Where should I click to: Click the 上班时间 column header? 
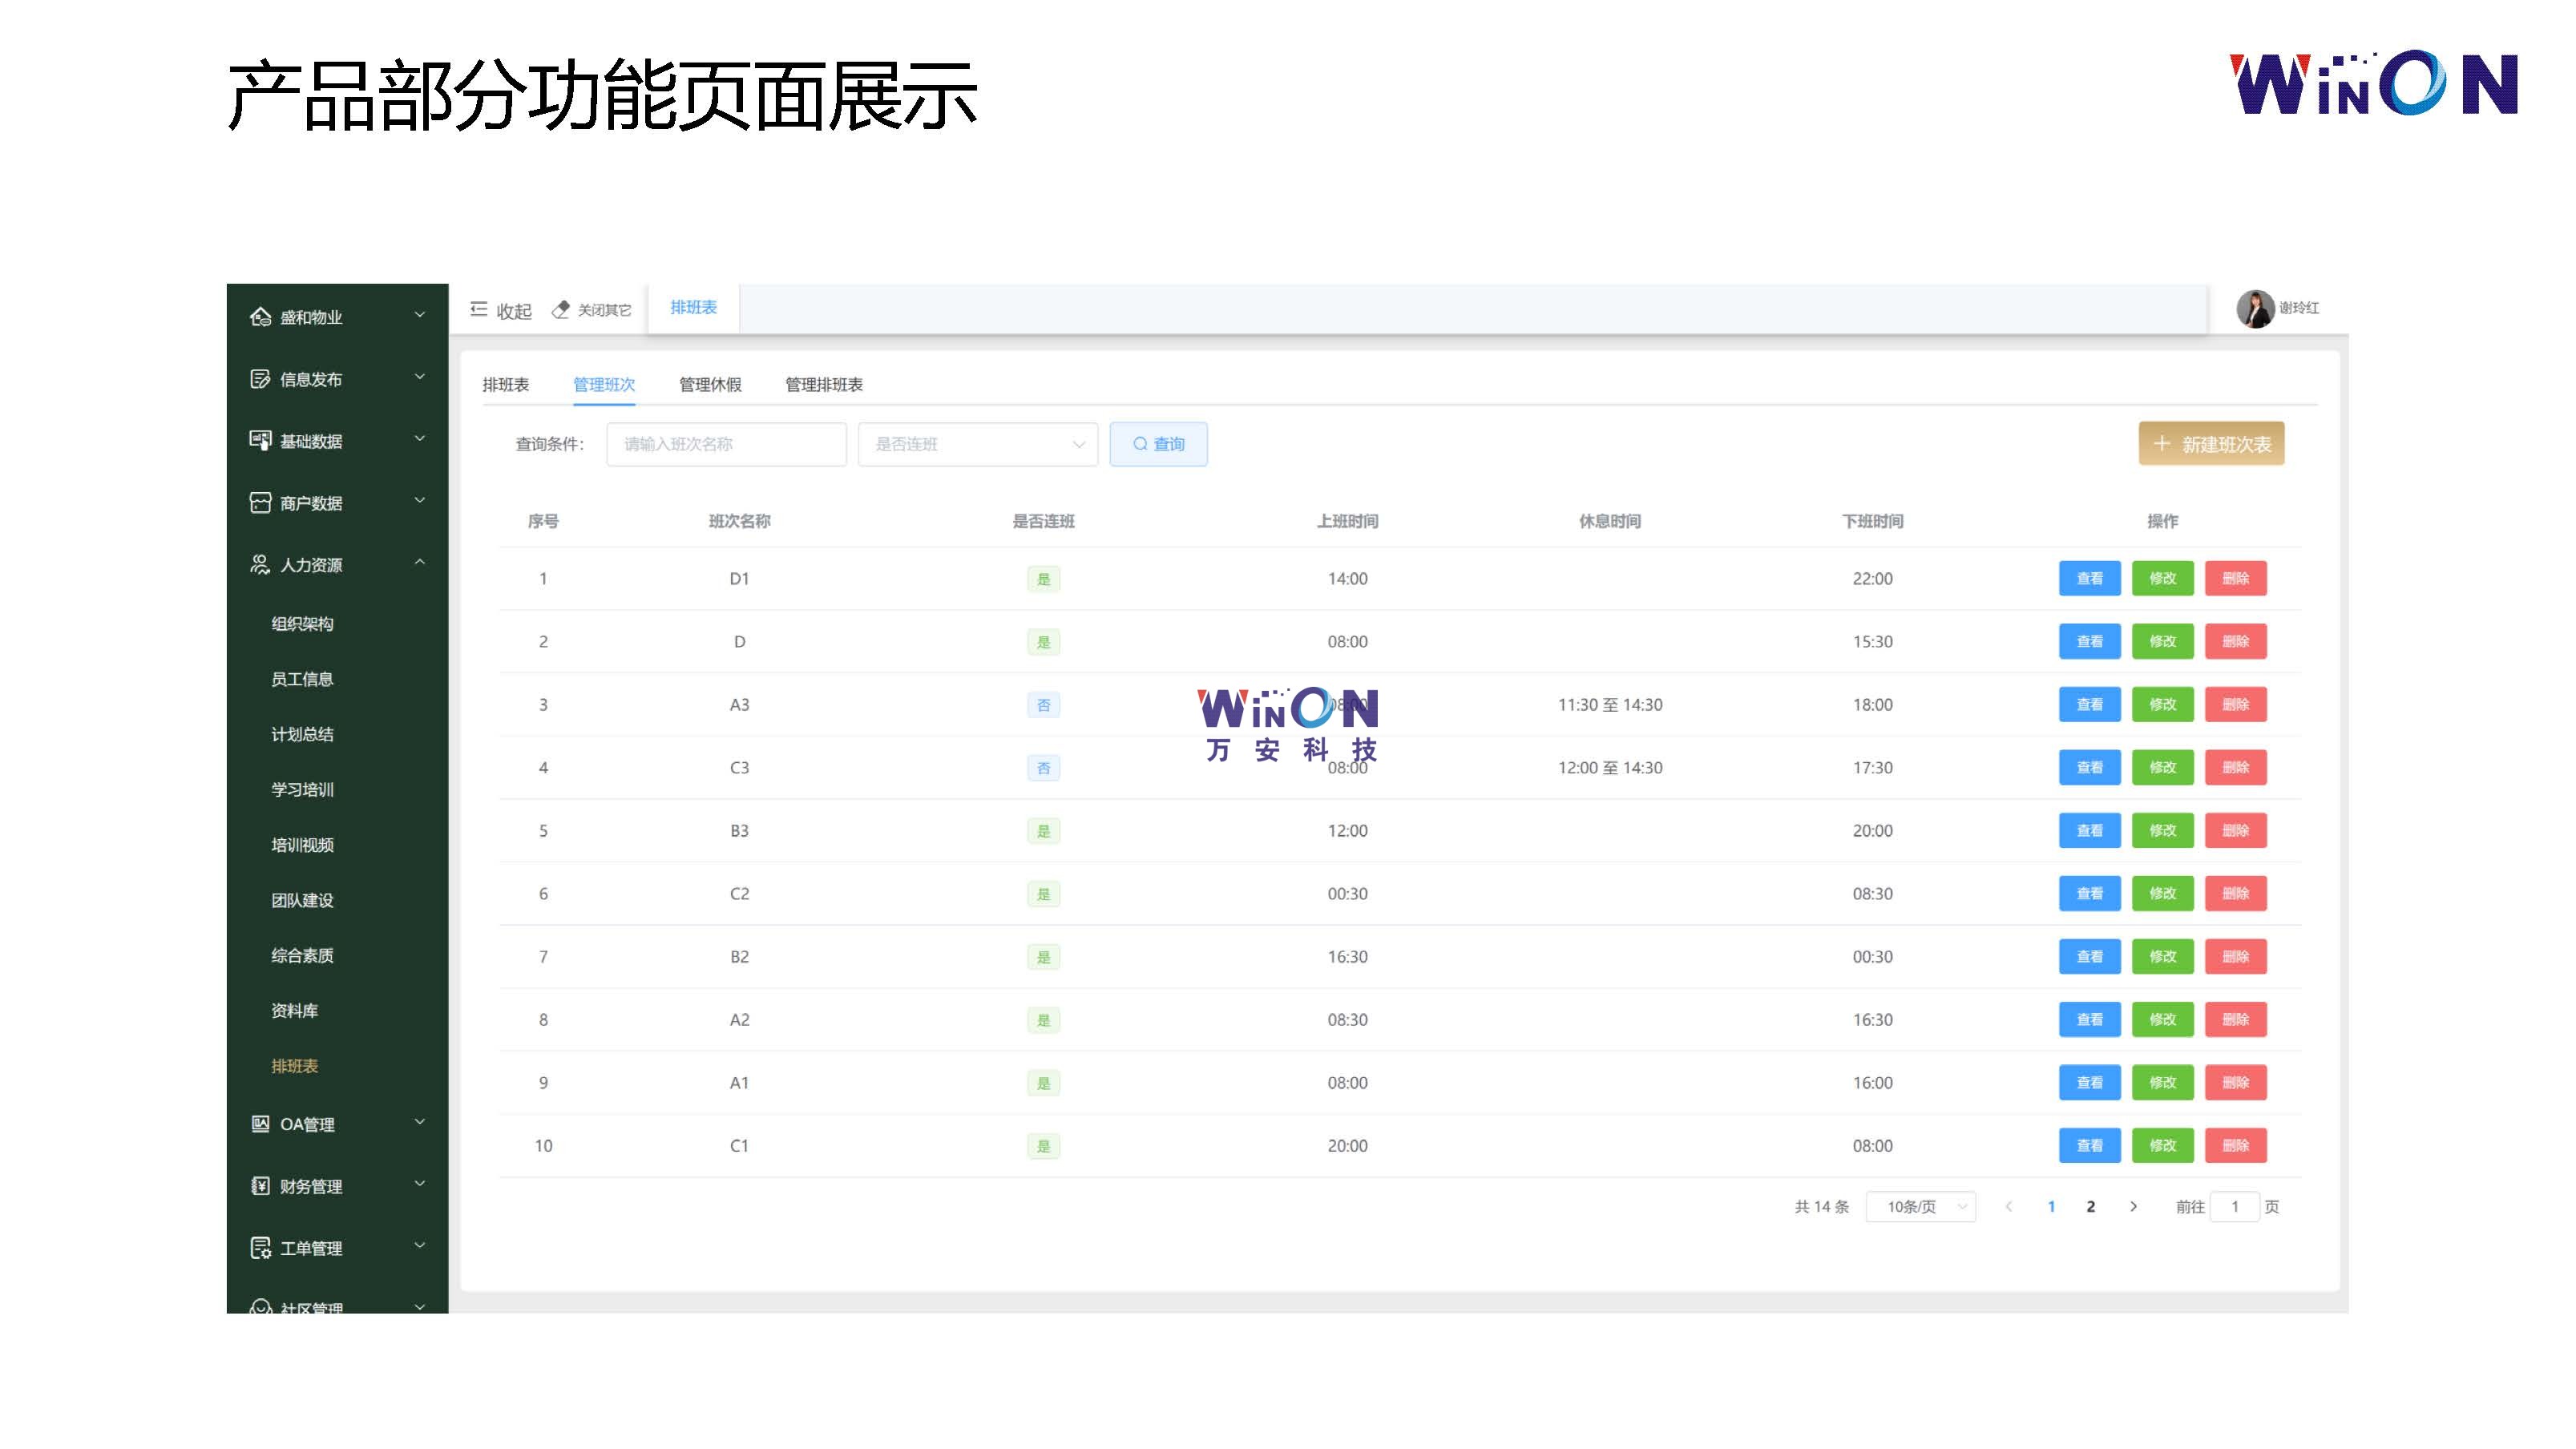click(x=1348, y=521)
